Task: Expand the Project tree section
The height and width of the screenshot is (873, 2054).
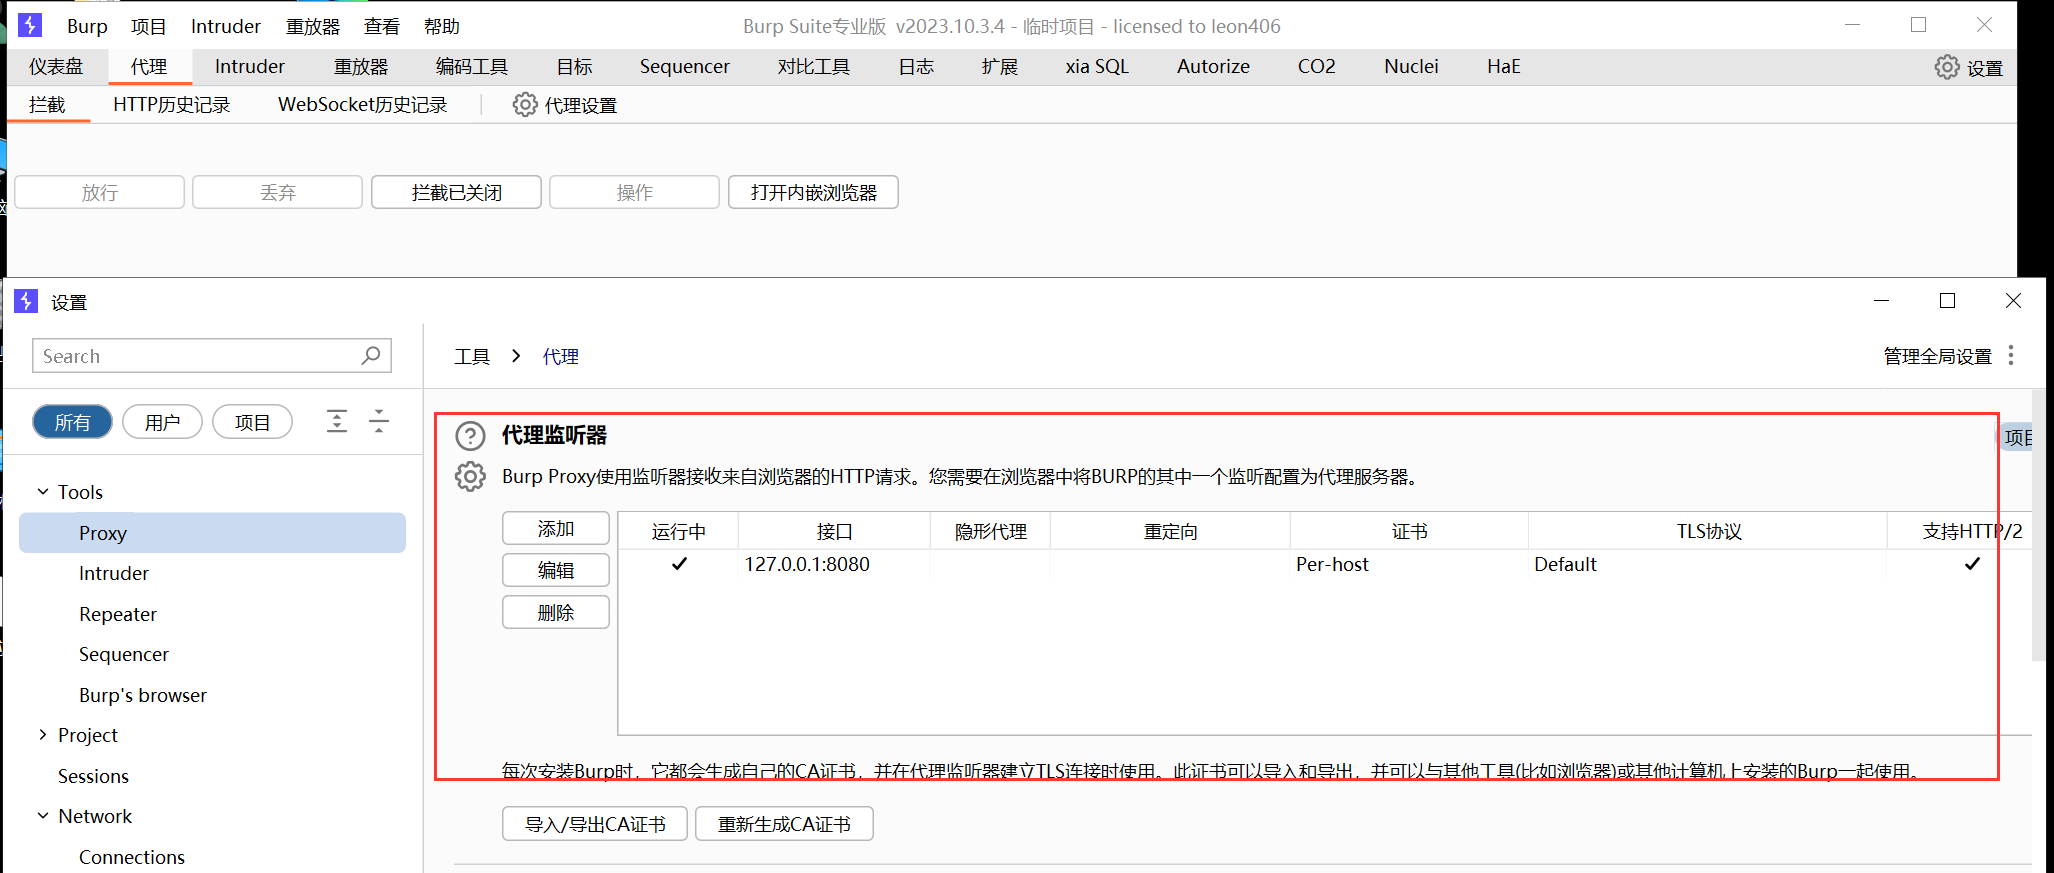Action: click(x=43, y=734)
